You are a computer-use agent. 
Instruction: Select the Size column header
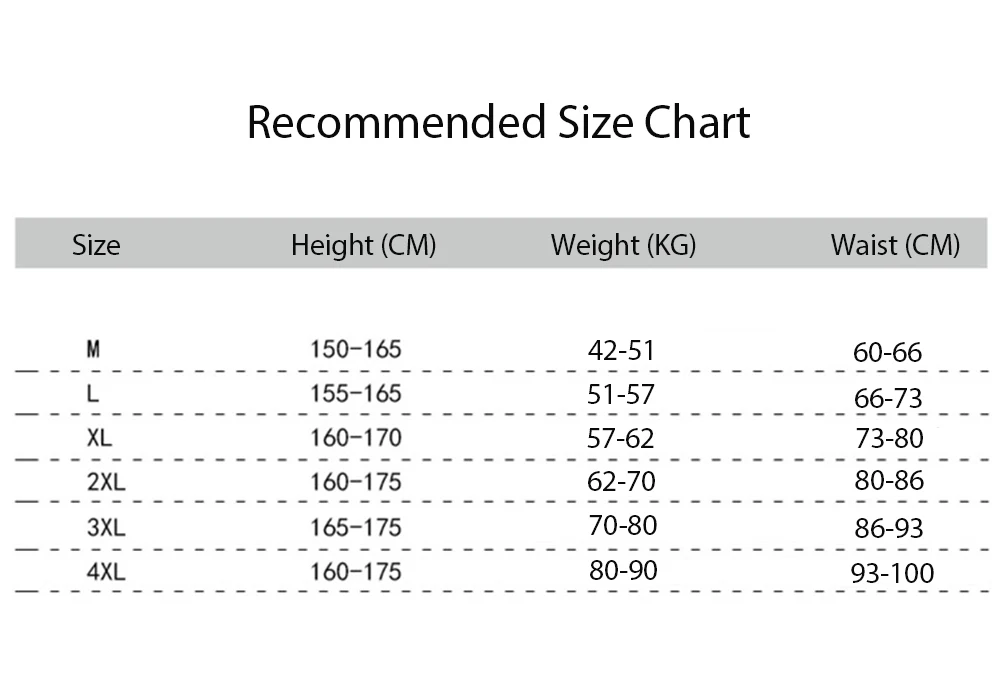96,245
